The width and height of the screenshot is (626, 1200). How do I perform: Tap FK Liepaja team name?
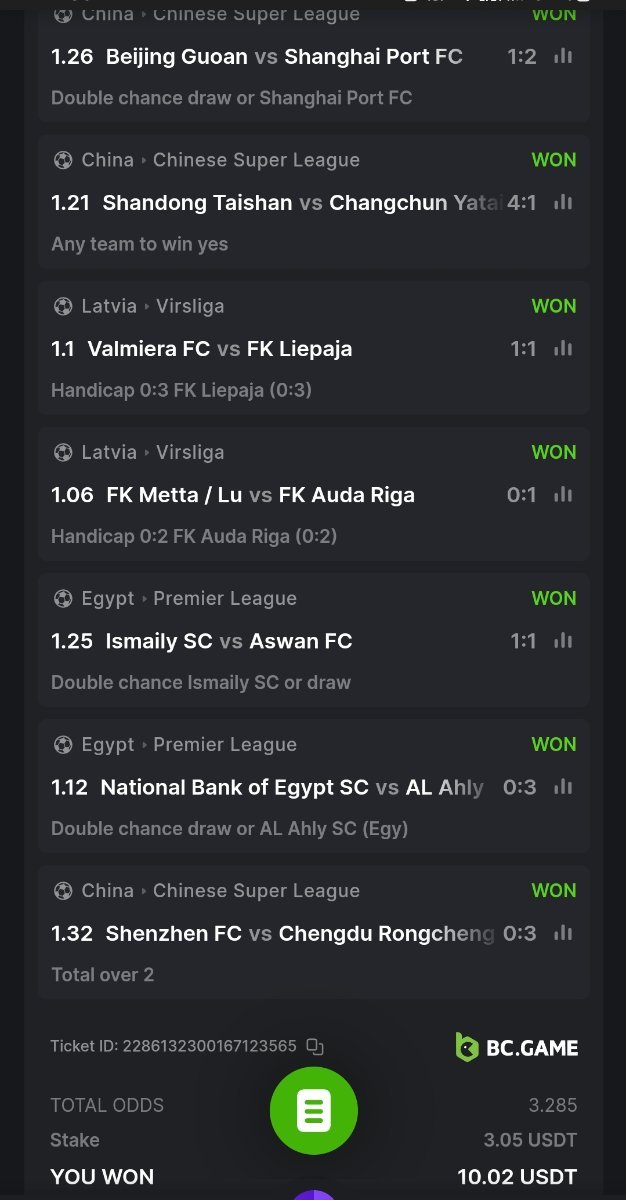(x=299, y=349)
